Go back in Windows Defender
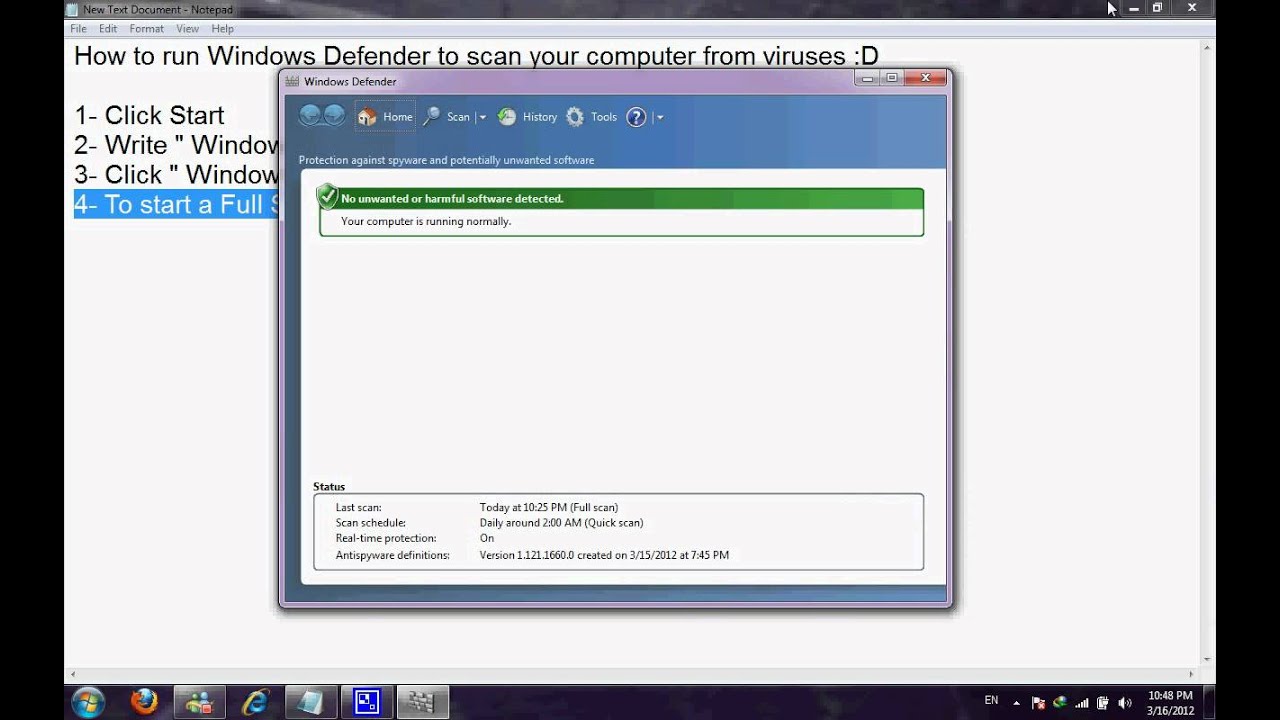The image size is (1280, 720). 310,116
